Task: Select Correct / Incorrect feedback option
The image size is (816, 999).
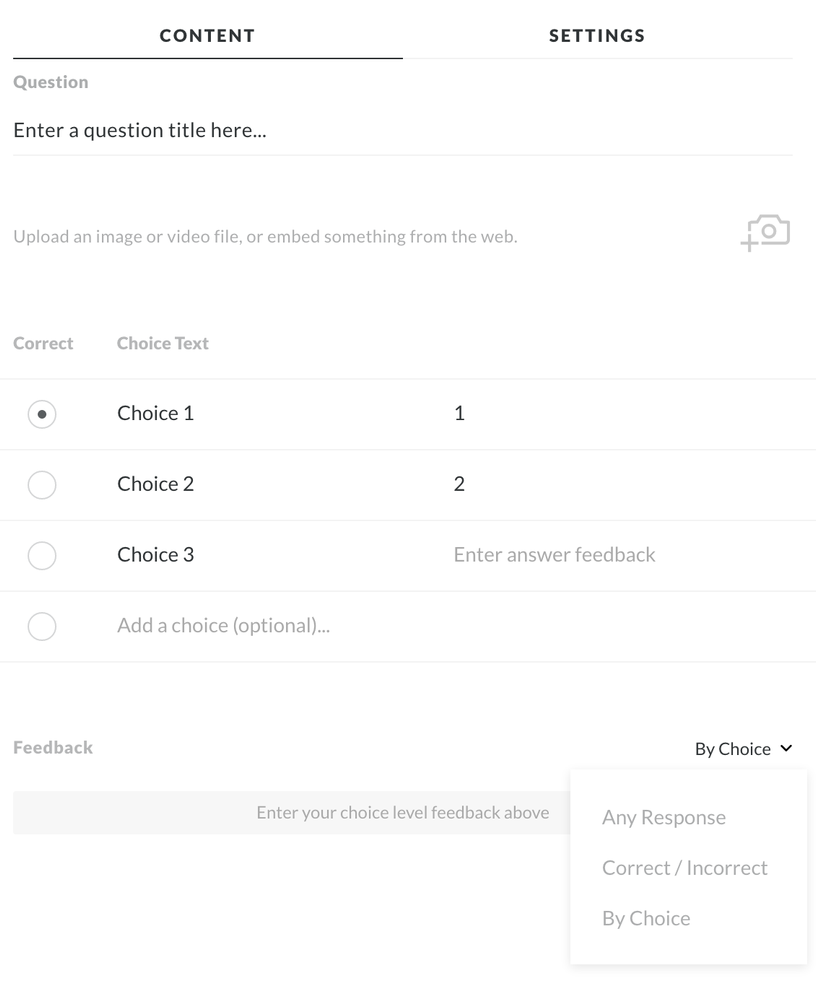Action: coord(685,868)
